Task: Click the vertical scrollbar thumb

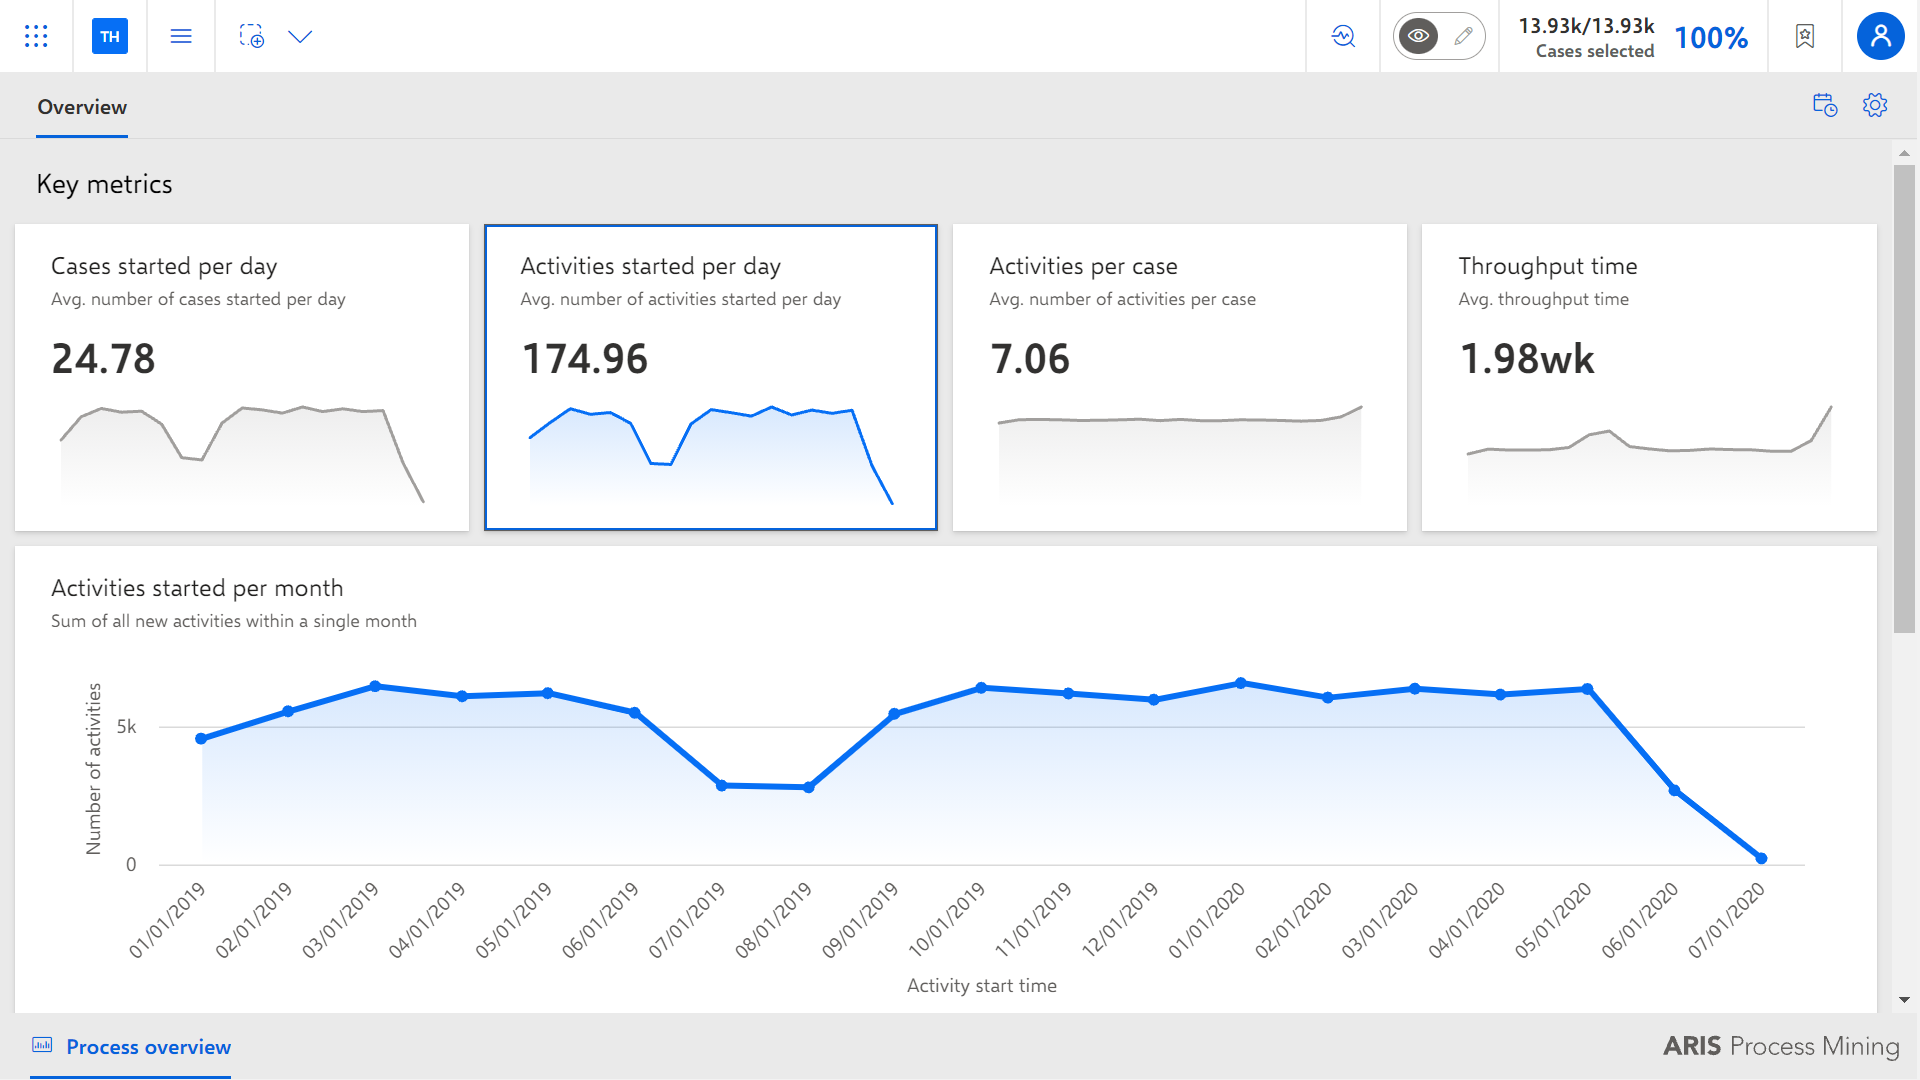Action: 1904,399
